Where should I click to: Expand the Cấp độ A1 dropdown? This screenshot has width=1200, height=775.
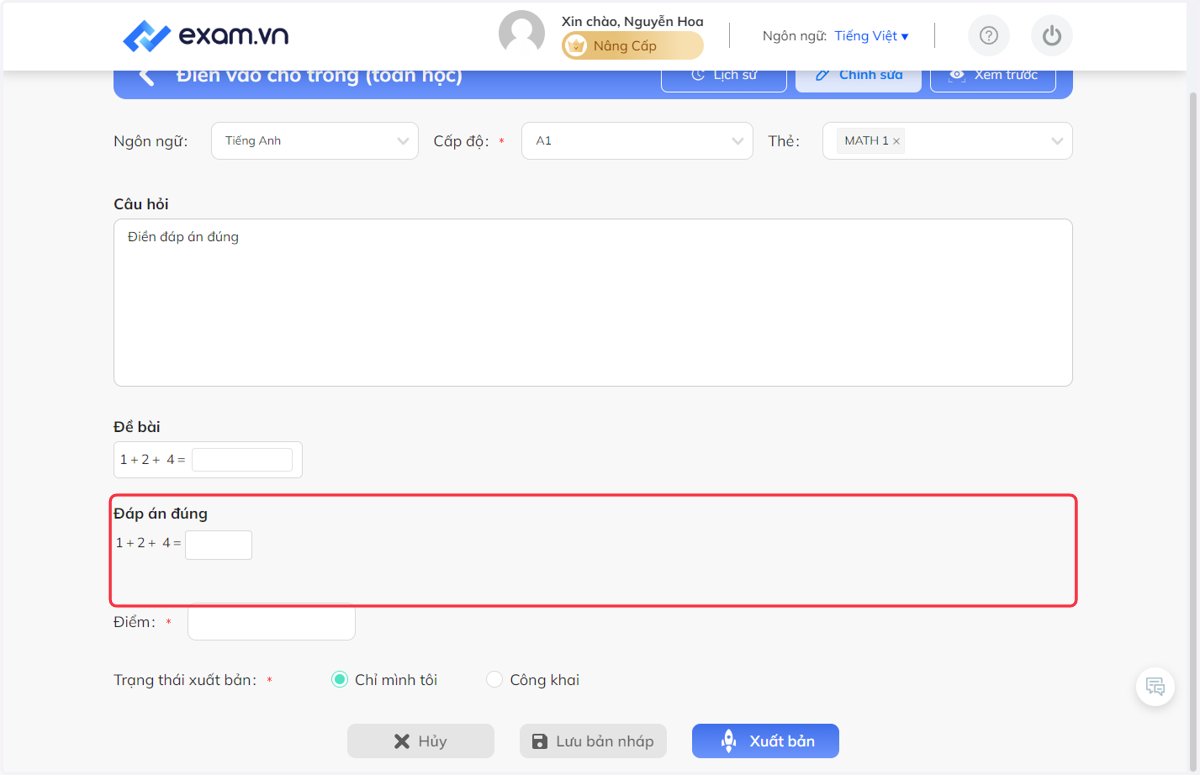(637, 141)
